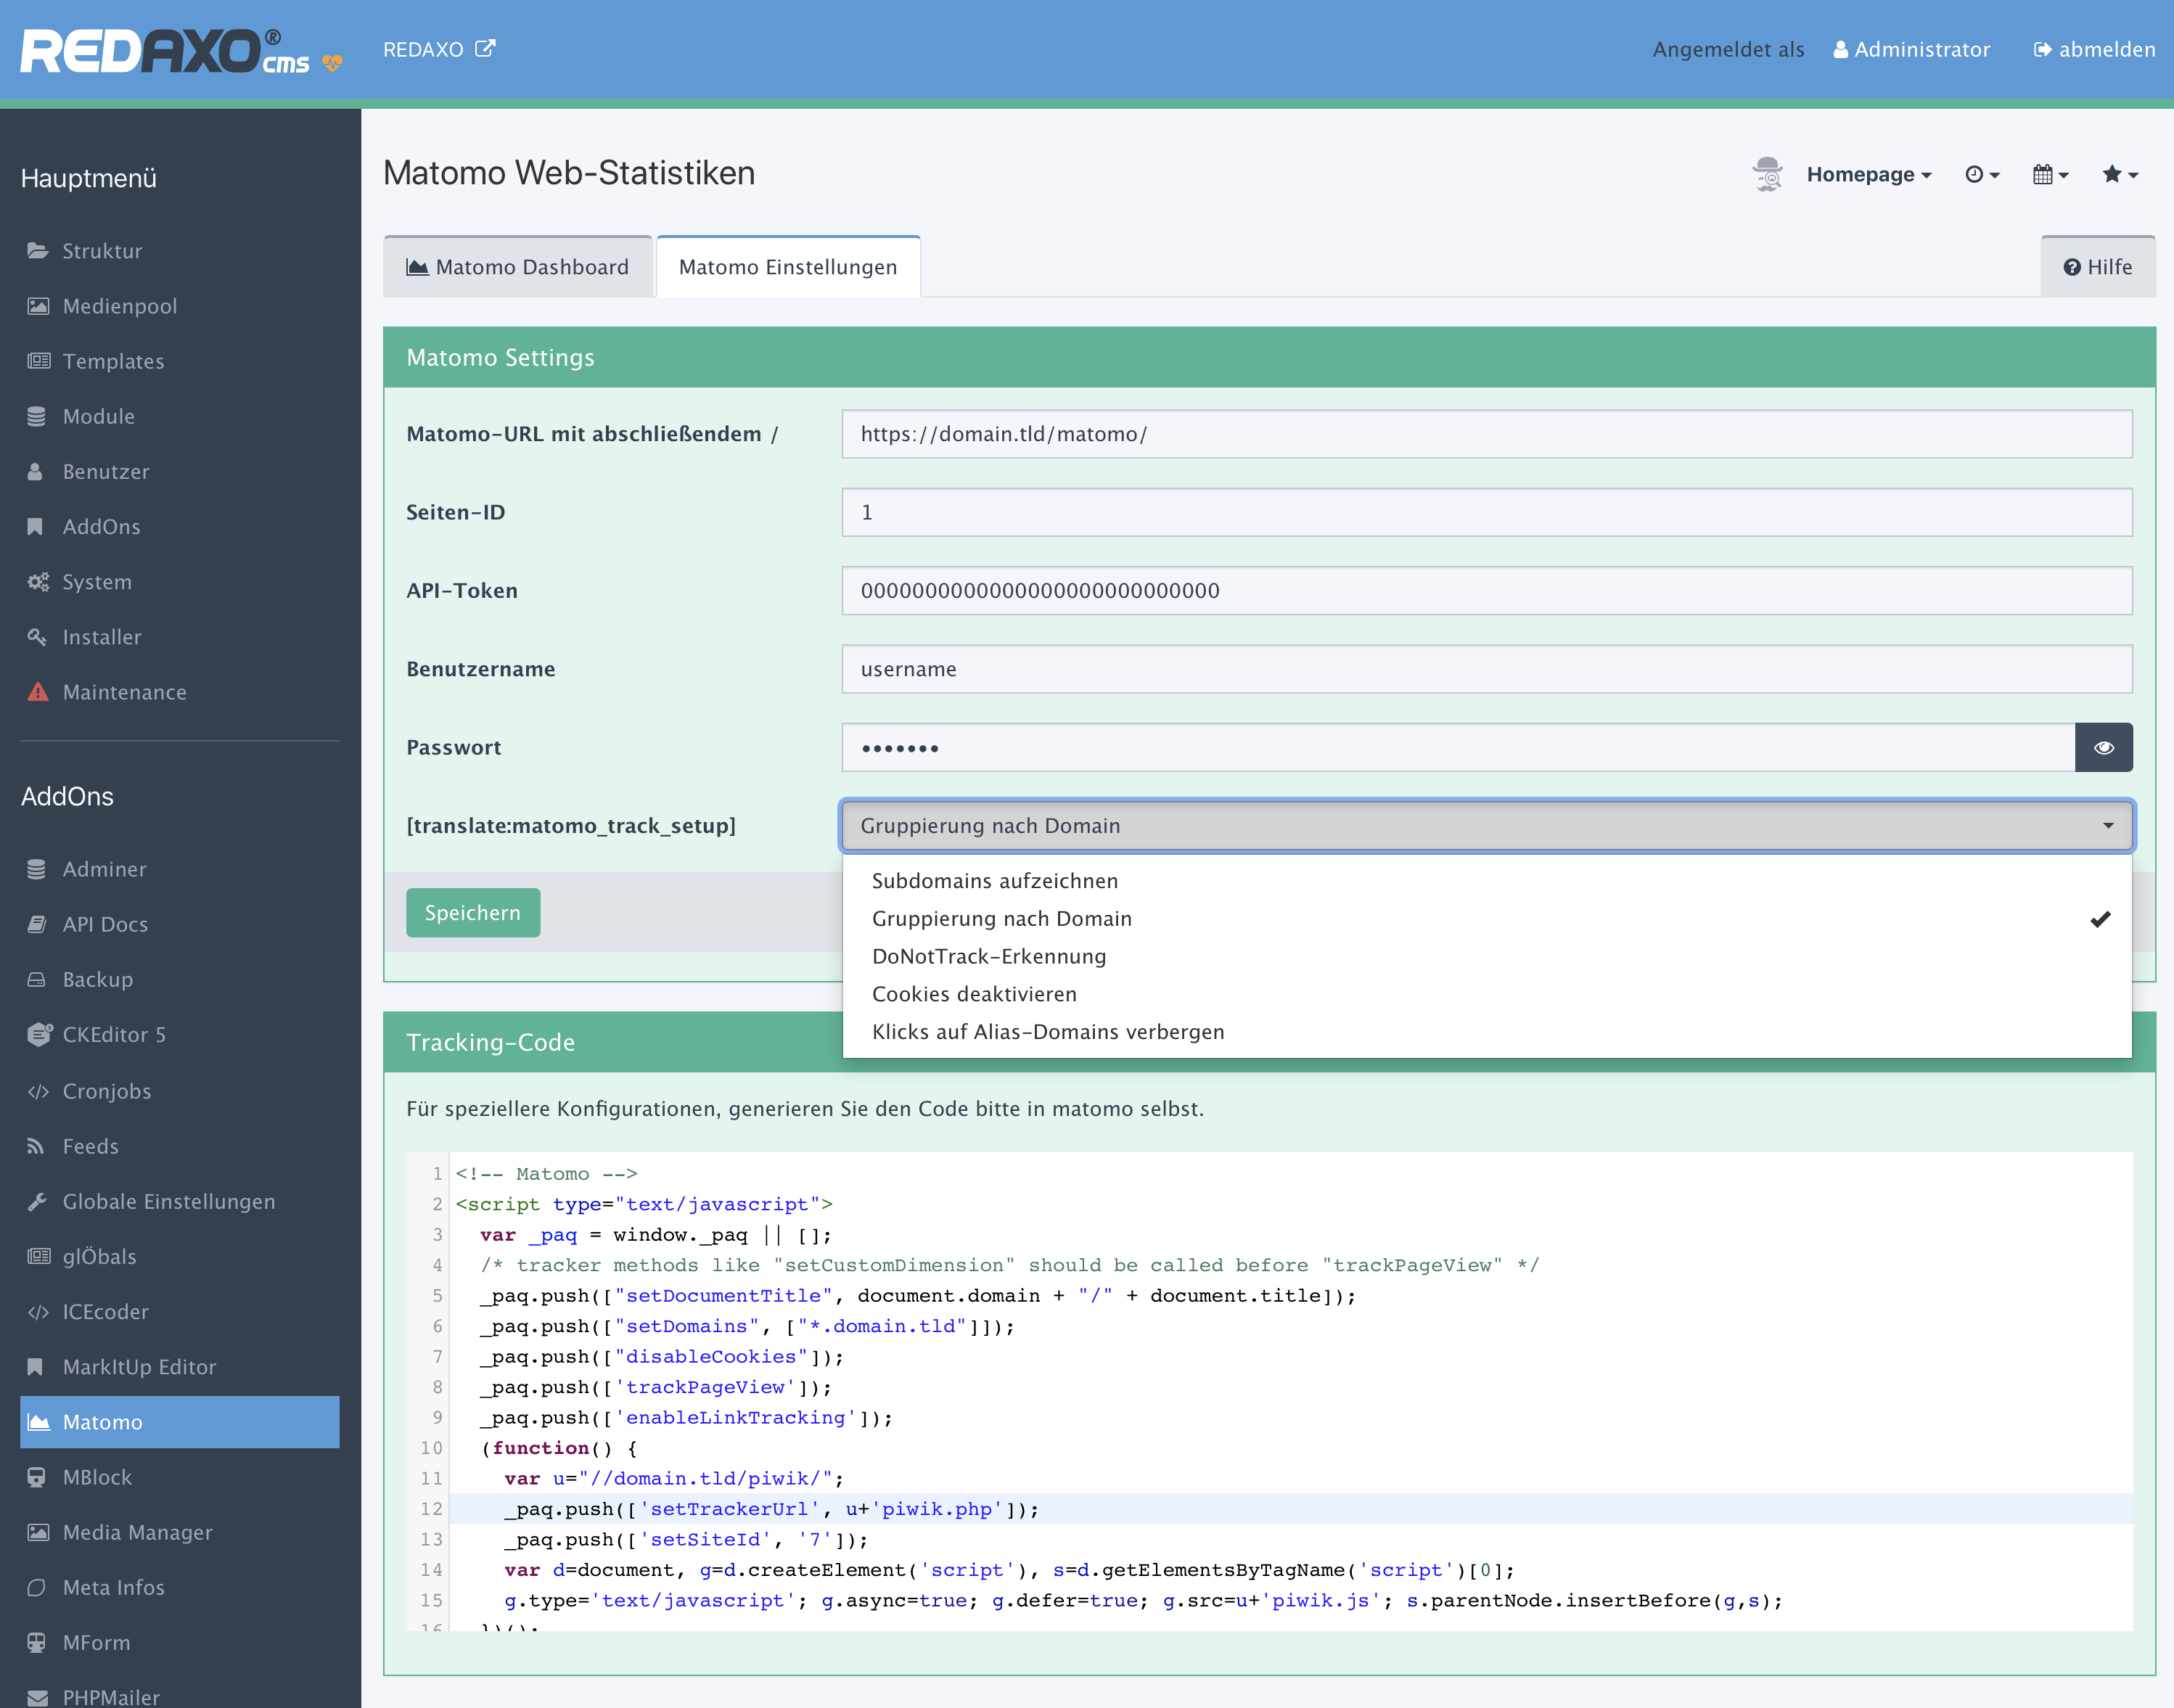Open the calendar date range dropdown
Screen dimensions: 2174x1708
point(2050,174)
